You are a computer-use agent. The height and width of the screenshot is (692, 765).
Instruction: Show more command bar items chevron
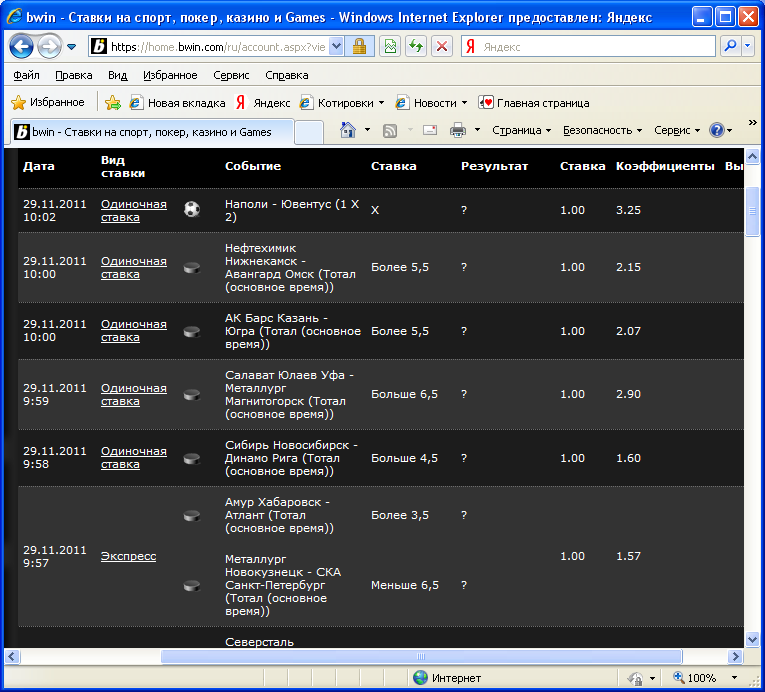(752, 122)
